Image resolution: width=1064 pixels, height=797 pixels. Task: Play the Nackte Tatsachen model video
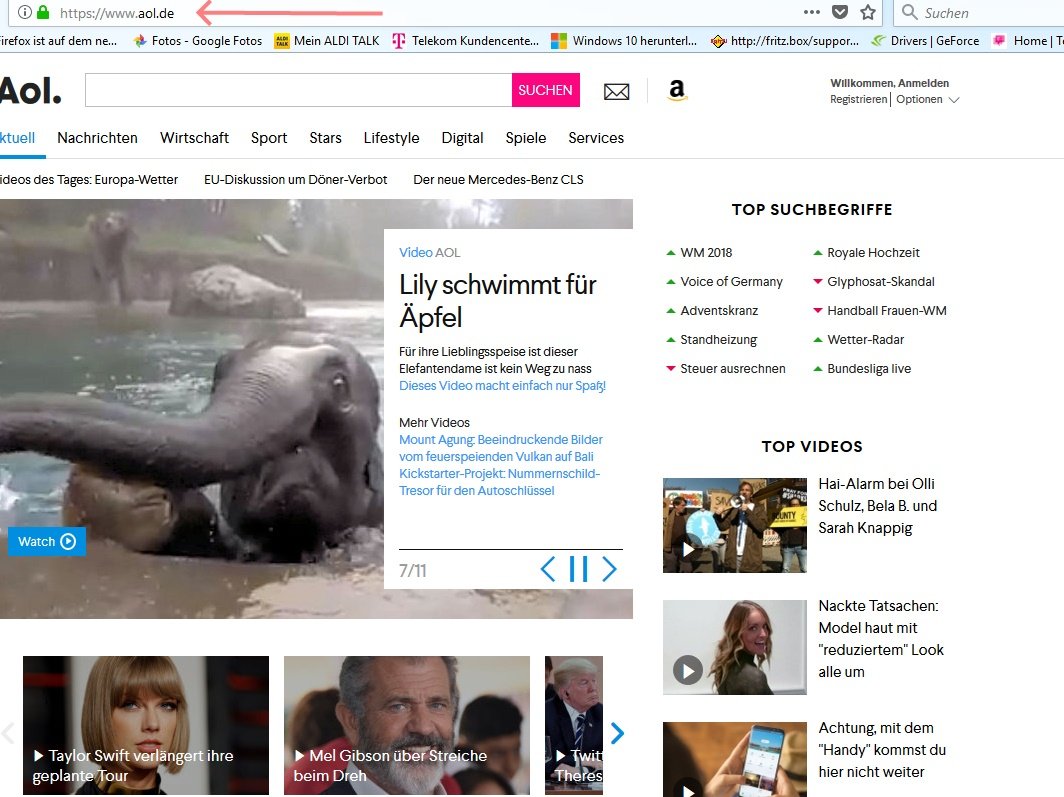(735, 647)
